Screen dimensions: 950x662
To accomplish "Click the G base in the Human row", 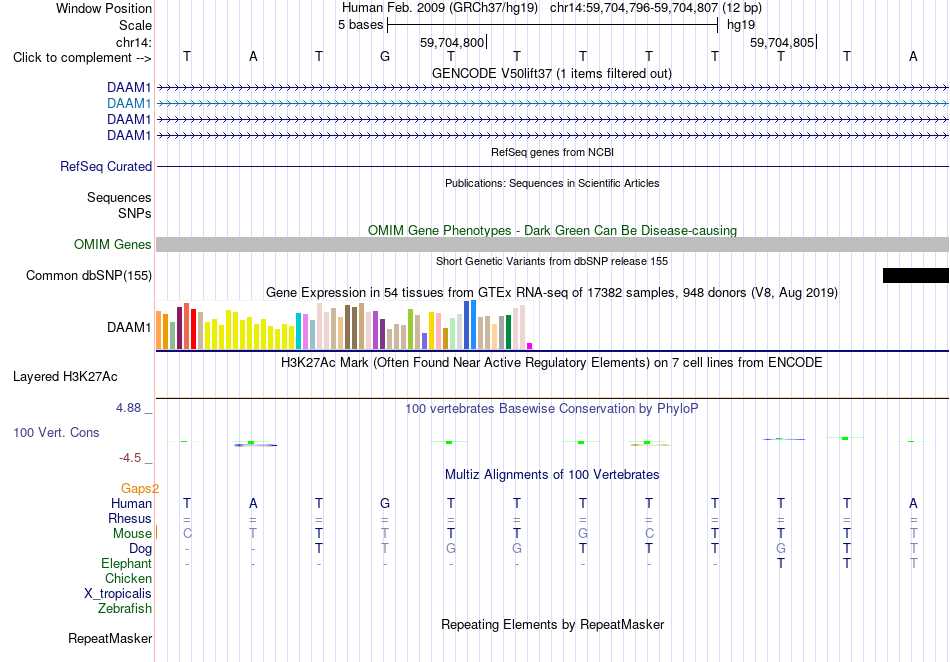I will tap(385, 503).
